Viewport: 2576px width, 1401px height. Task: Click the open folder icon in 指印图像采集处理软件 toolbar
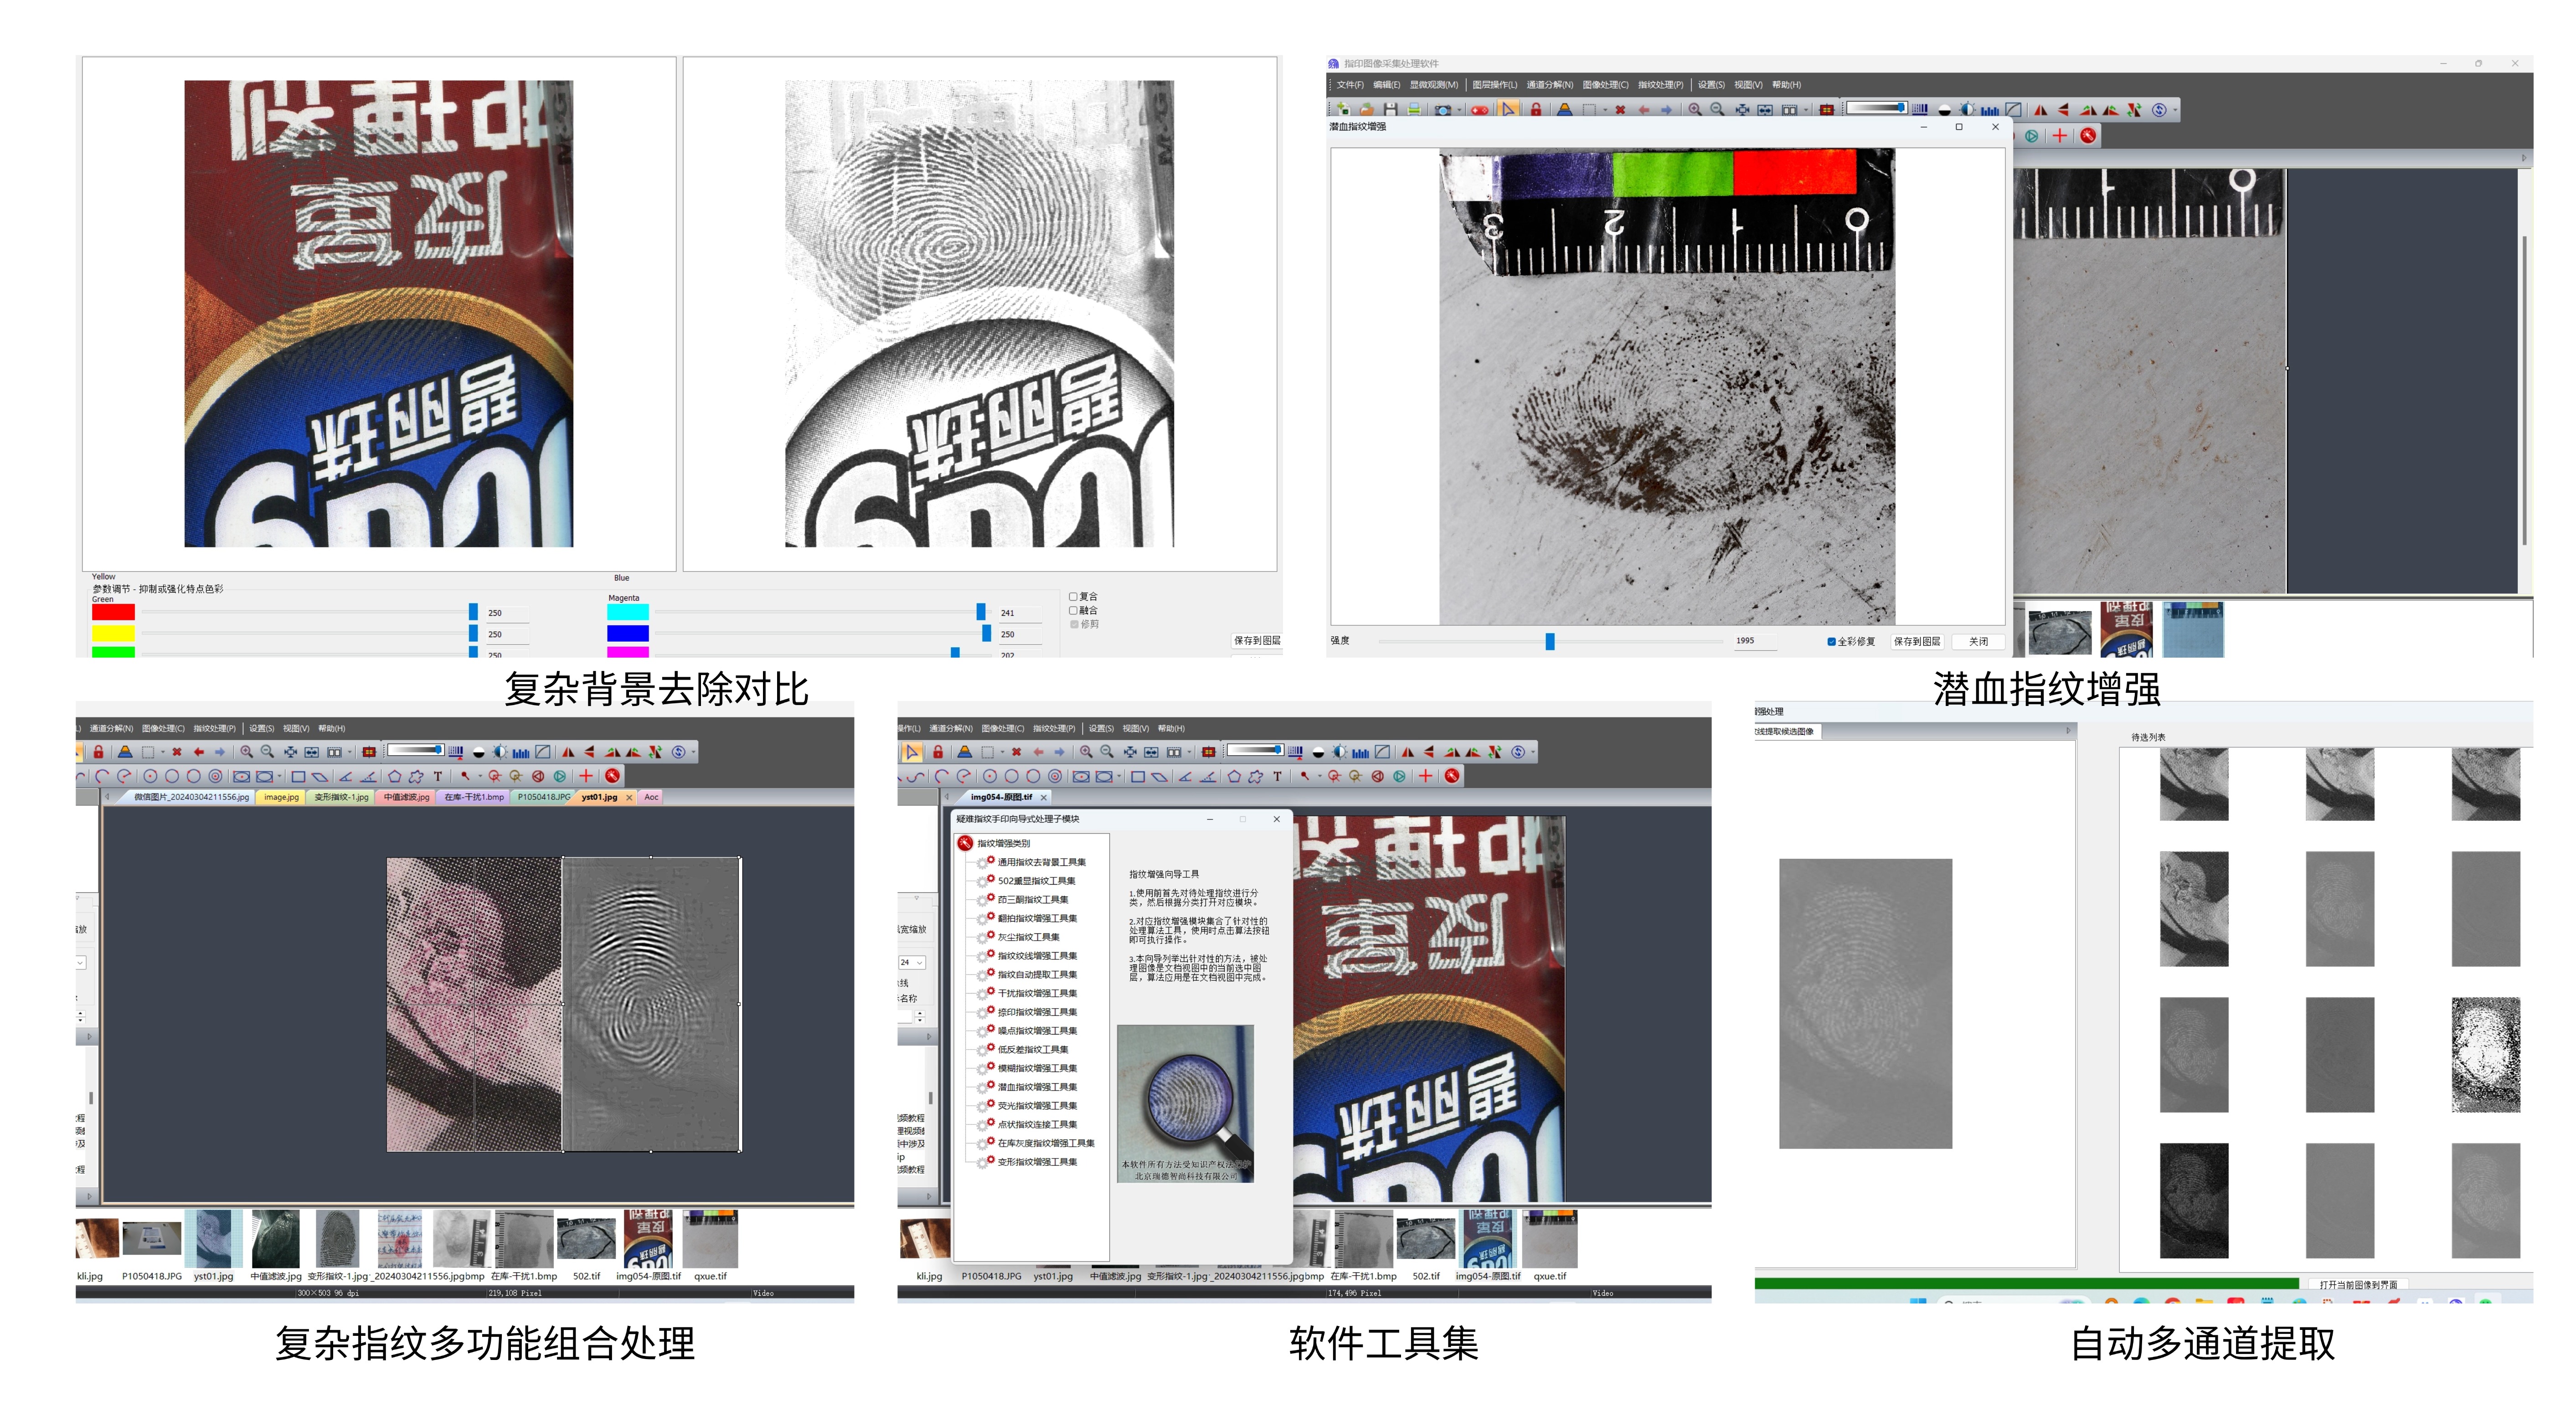(1366, 109)
